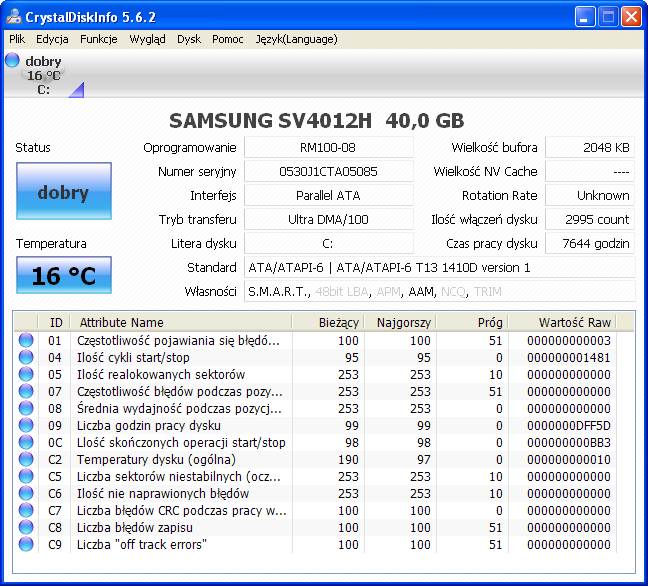The width and height of the screenshot is (648, 586).
Task: Click the status orb for attribute 04
Action: [x=26, y=357]
